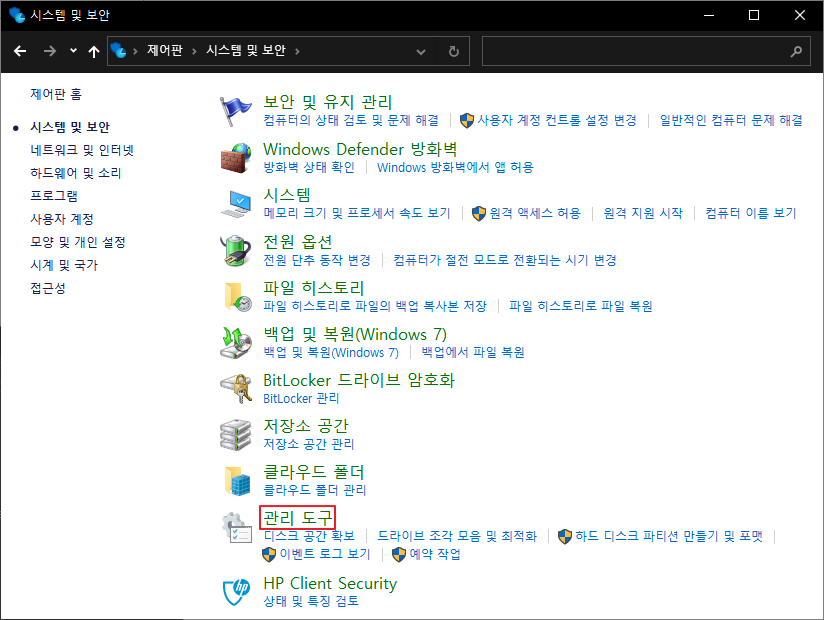Expand chevron after 제어판 breadcrumb

click(x=194, y=51)
